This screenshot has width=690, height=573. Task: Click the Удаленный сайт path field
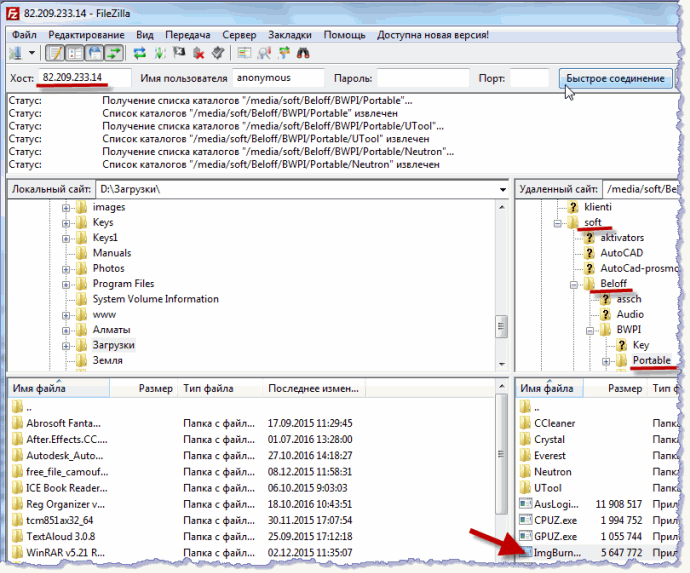point(640,189)
